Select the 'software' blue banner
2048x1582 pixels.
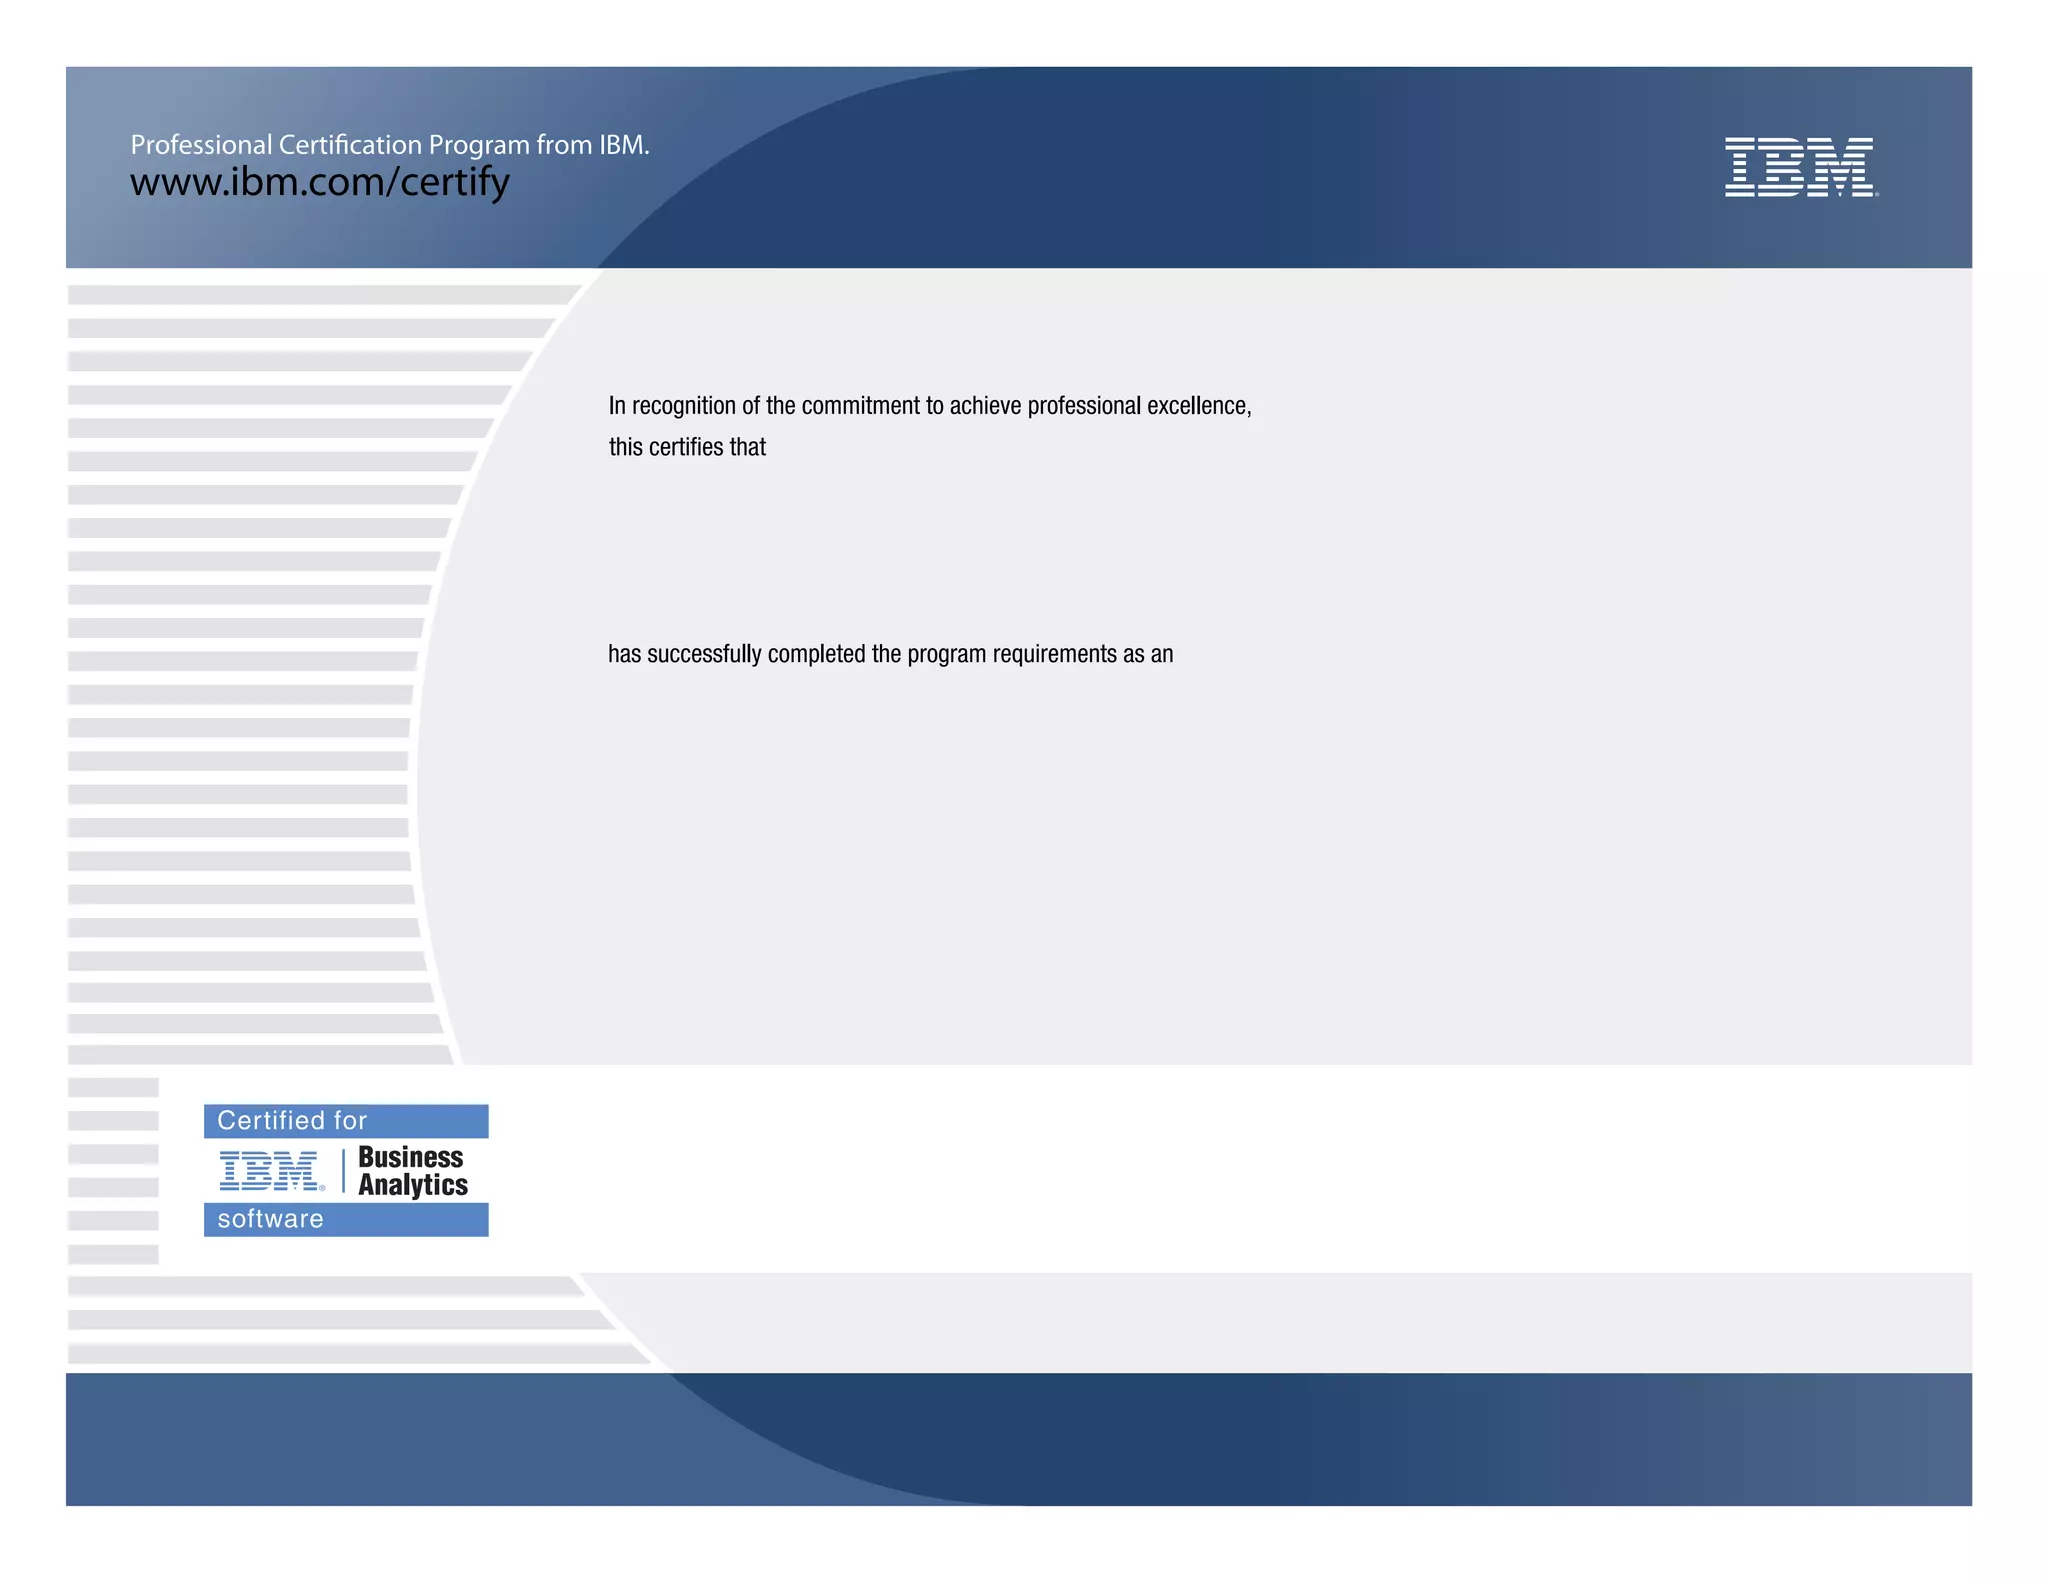coord(346,1219)
